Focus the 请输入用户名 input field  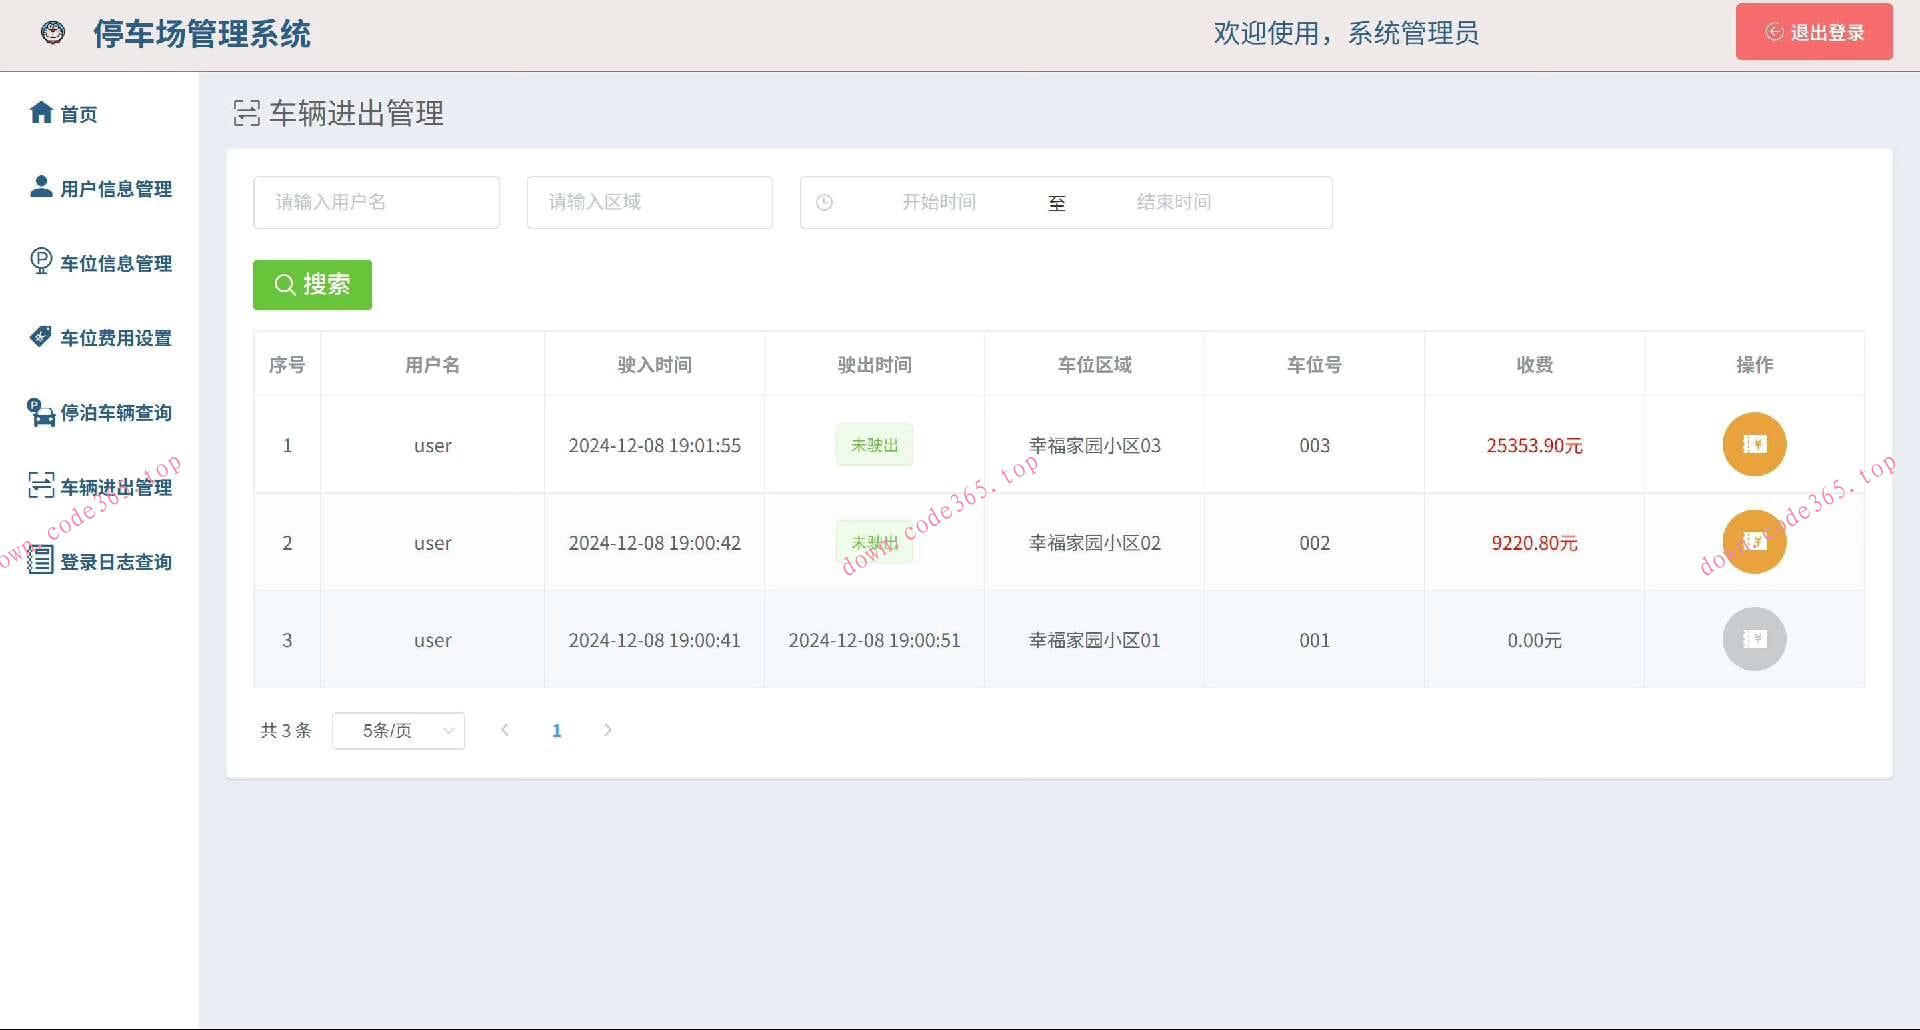click(x=376, y=202)
